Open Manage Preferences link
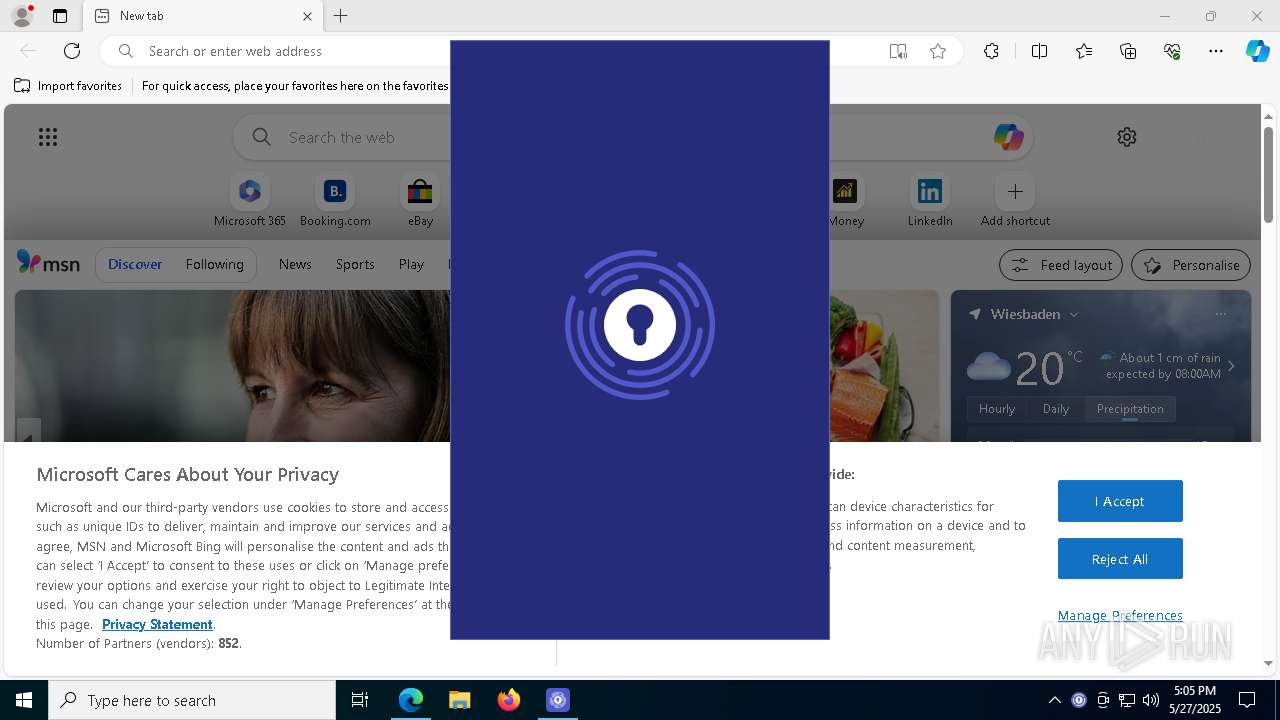Screen dimensions: 1280x720 coord(1120,615)
